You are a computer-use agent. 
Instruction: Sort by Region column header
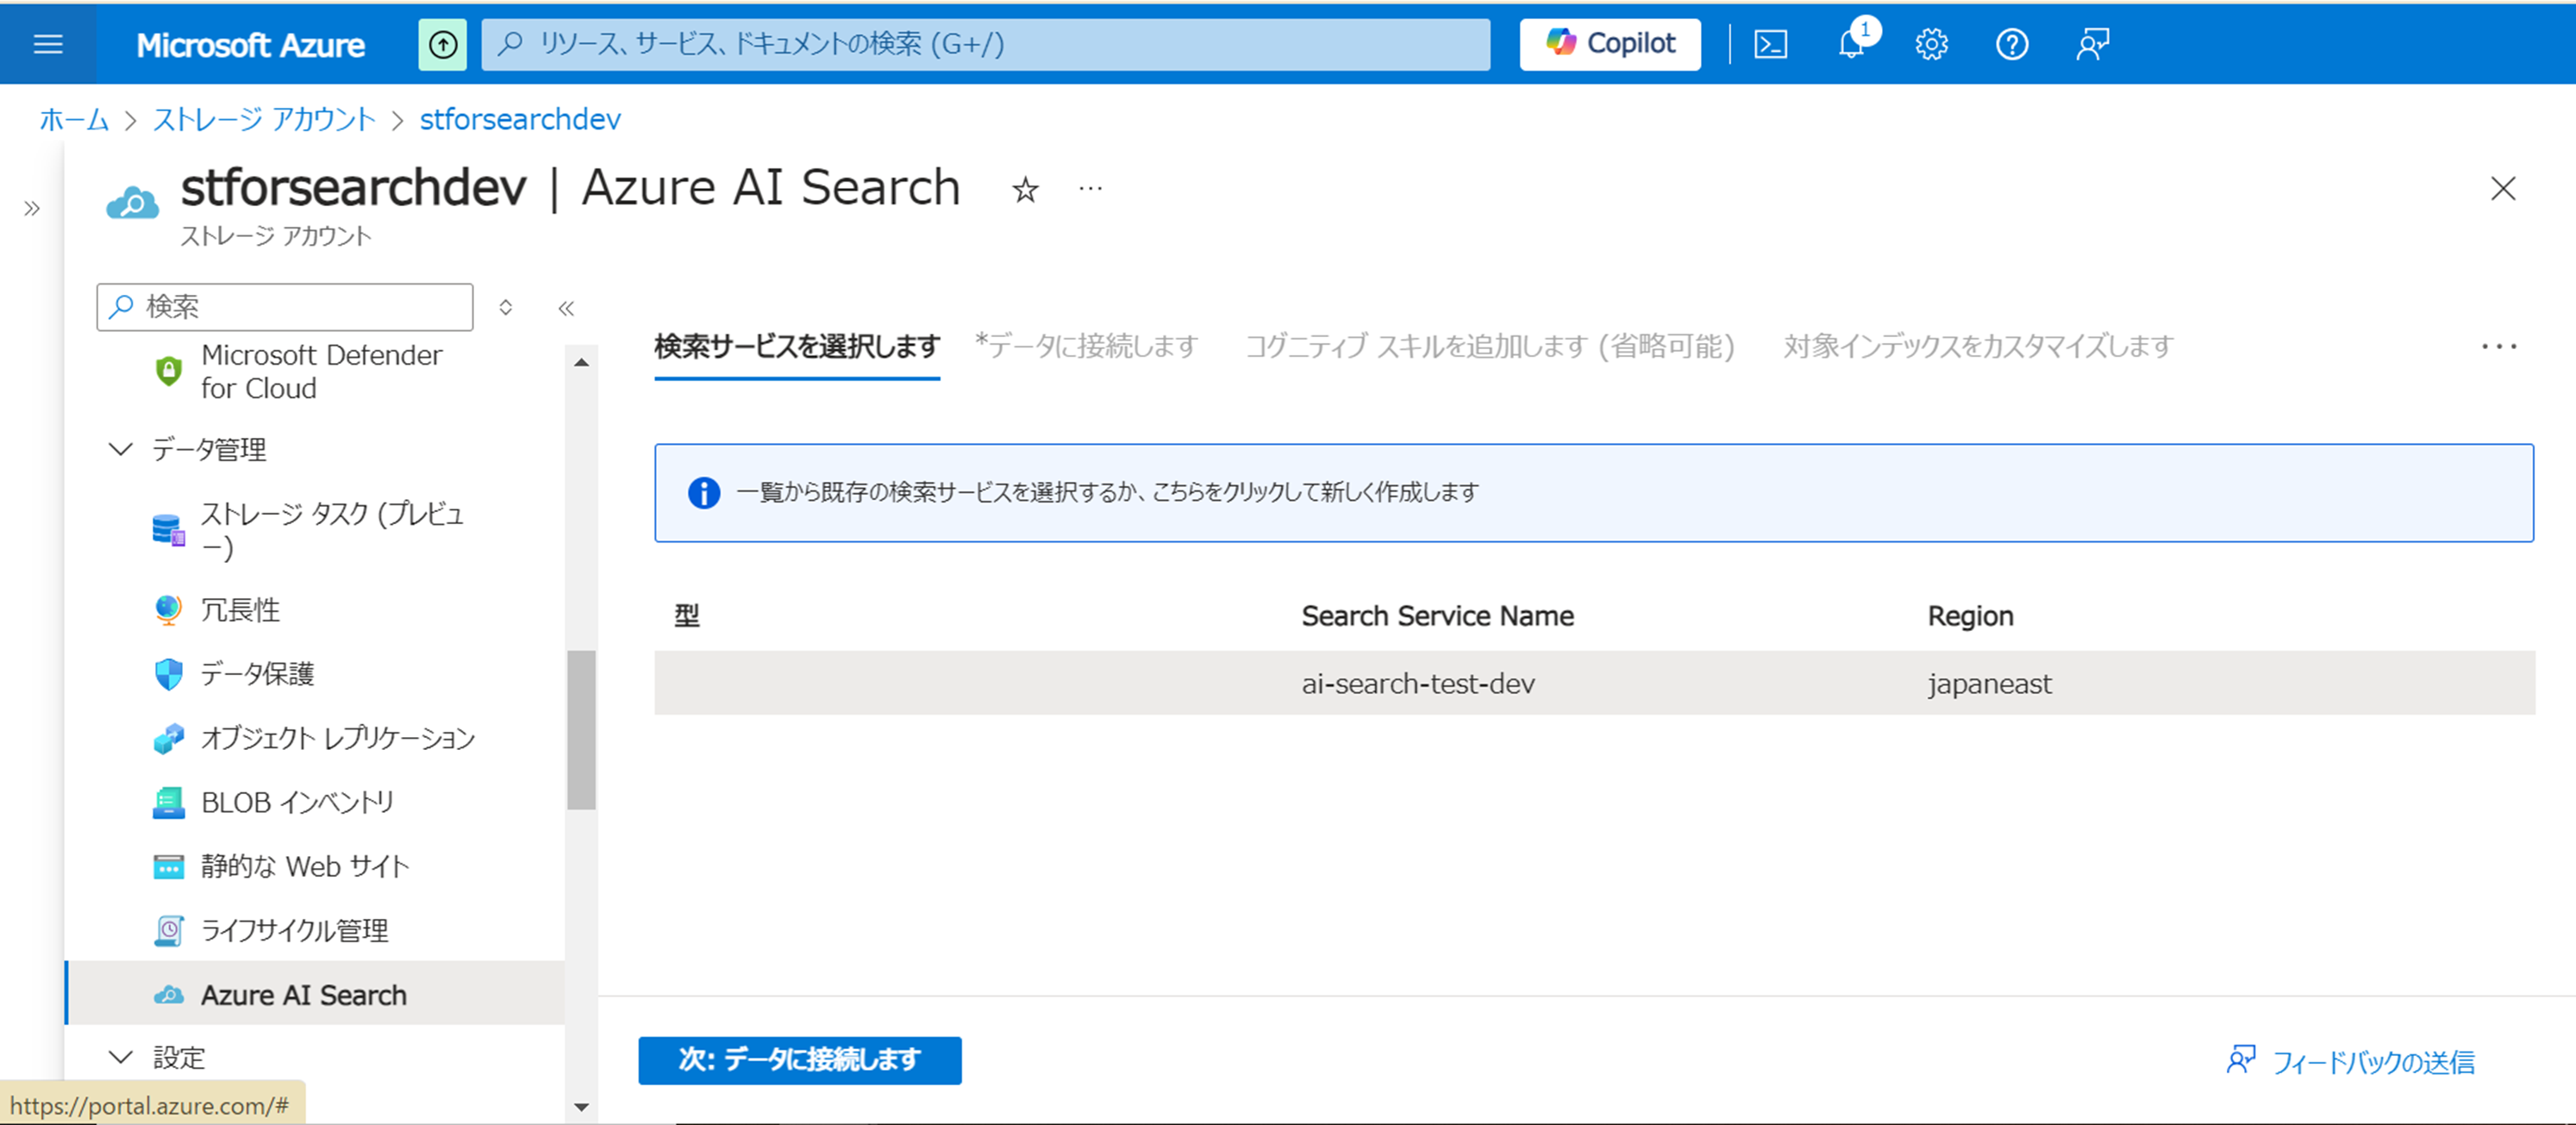point(1970,616)
